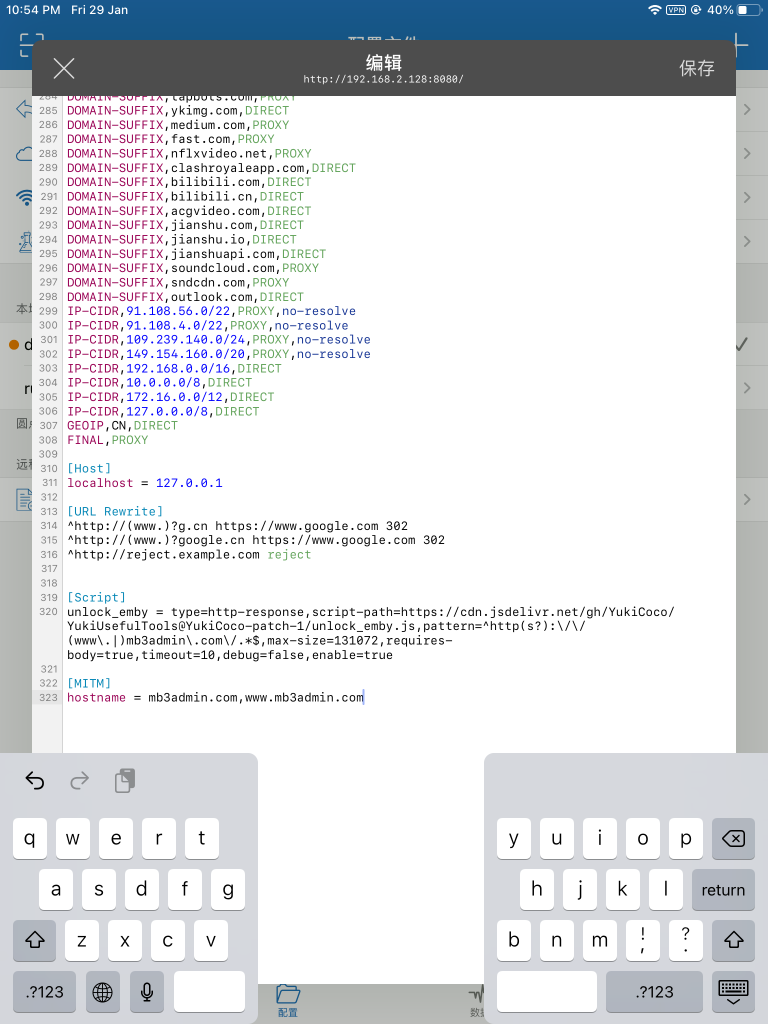Tap the keyboard undo arrow icon
The image size is (768, 1024).
[35, 781]
